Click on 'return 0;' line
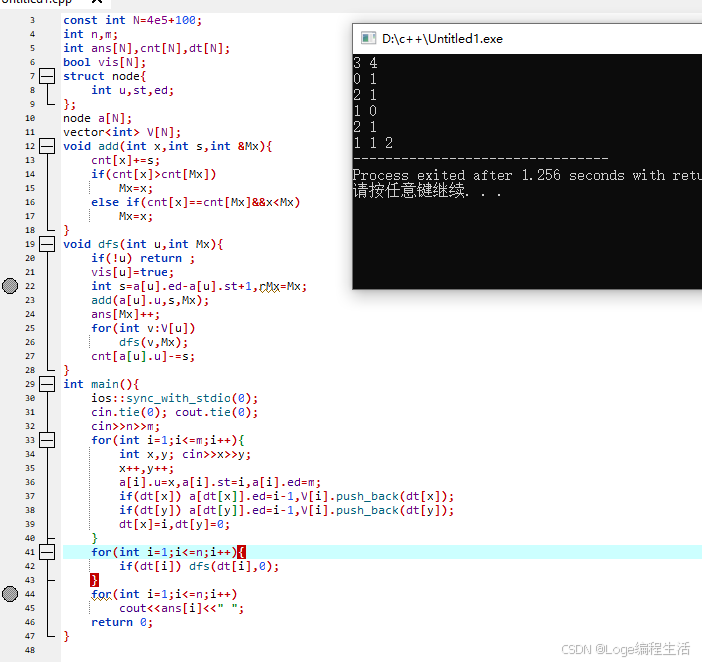Viewport: 702px width, 662px height. [x=122, y=622]
